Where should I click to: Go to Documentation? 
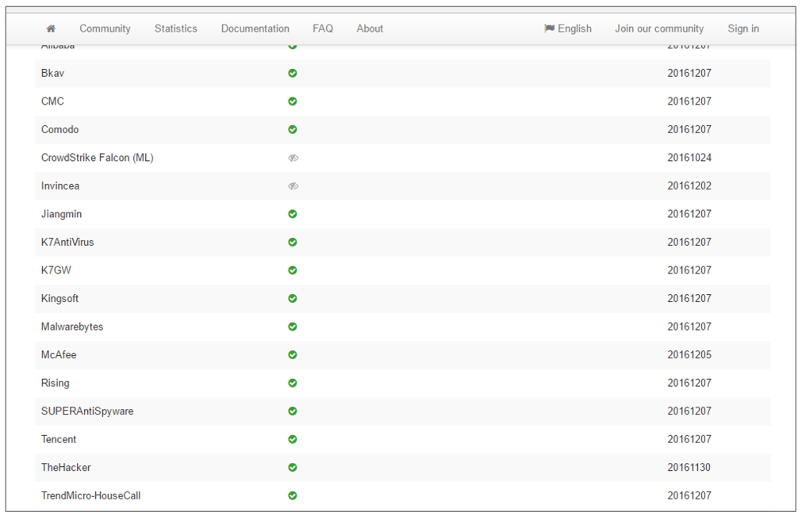click(255, 29)
